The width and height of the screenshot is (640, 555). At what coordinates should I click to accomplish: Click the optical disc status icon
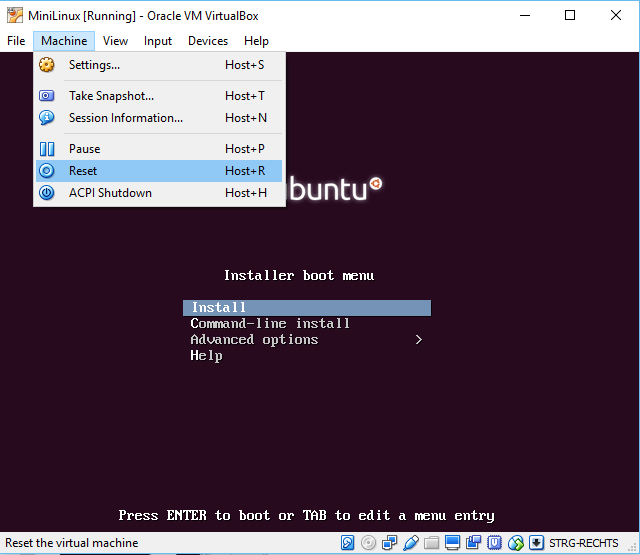tap(369, 543)
